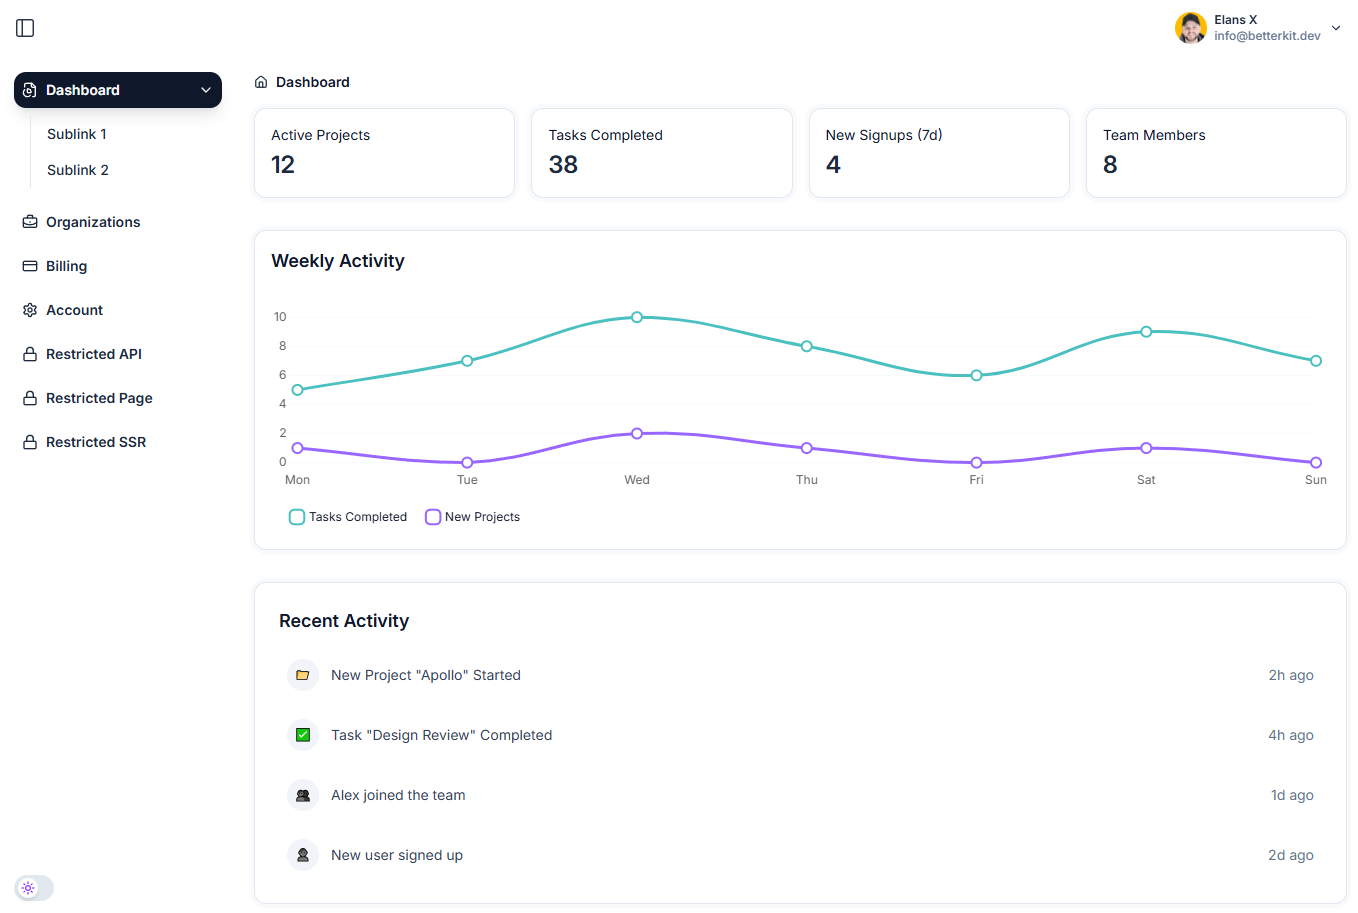The image size is (1358, 913).
Task: Switch the light/dark theme toggle
Action: [x=34, y=888]
